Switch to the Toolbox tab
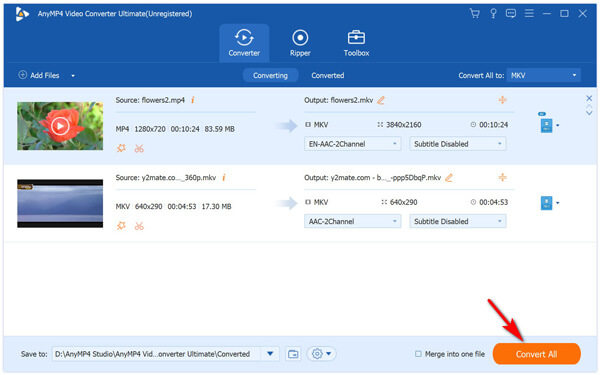The image size is (600, 375). pos(356,43)
